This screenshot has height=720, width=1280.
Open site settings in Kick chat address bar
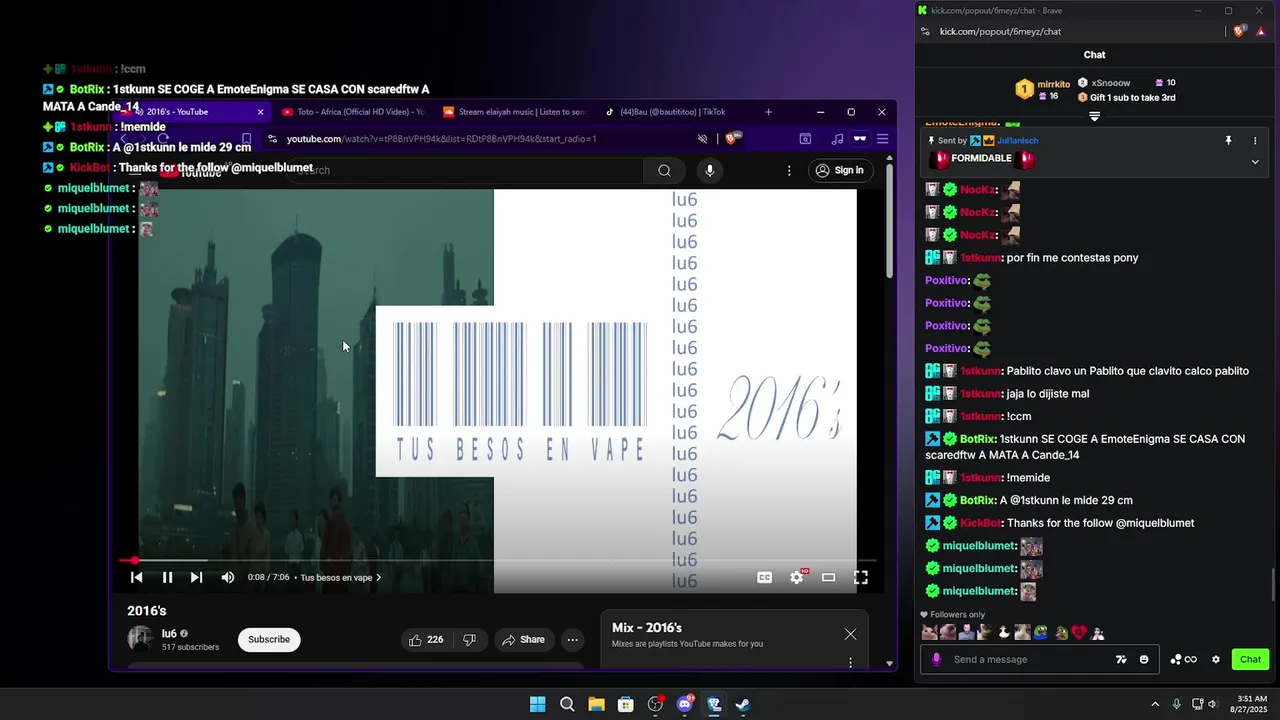click(x=925, y=31)
